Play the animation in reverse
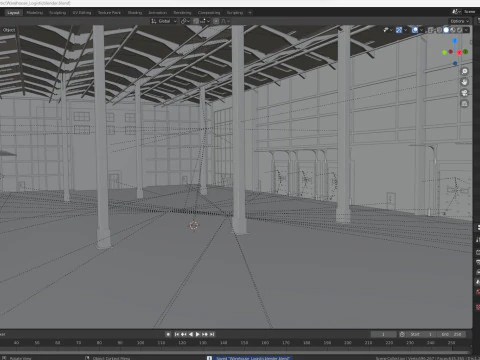 pos(191,334)
